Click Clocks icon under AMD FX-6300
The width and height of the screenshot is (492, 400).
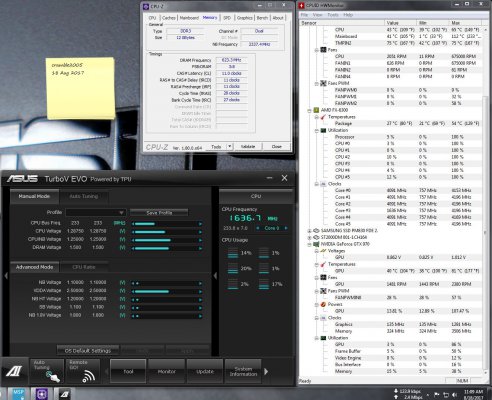tap(323, 184)
